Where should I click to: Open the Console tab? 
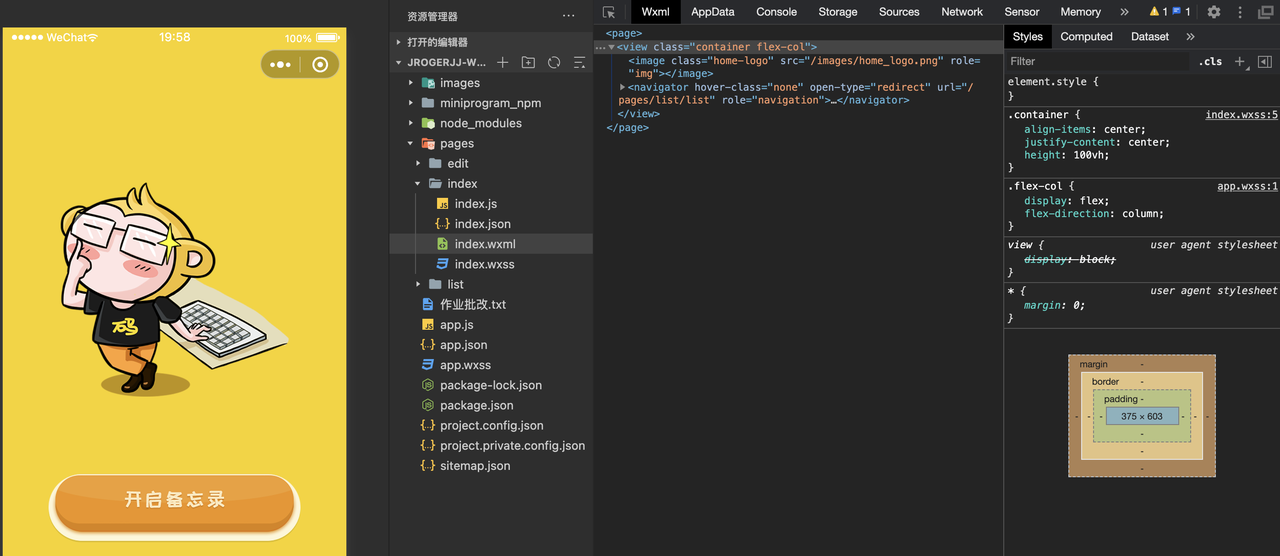[x=777, y=12]
